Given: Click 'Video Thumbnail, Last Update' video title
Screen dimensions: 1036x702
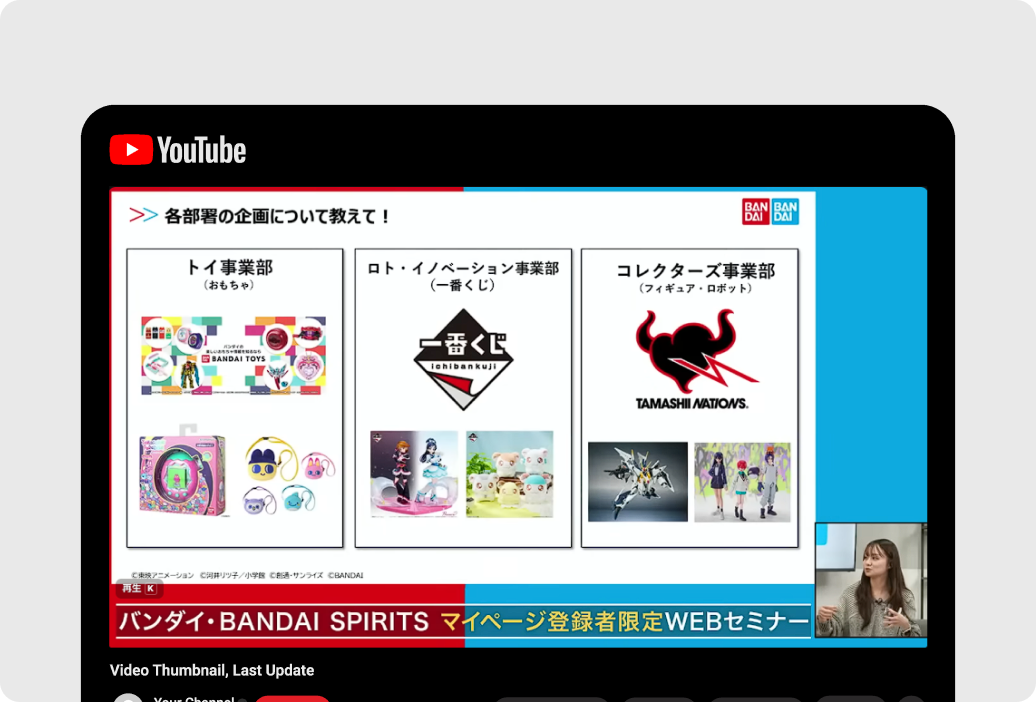Looking at the screenshot, I should pos(212,670).
